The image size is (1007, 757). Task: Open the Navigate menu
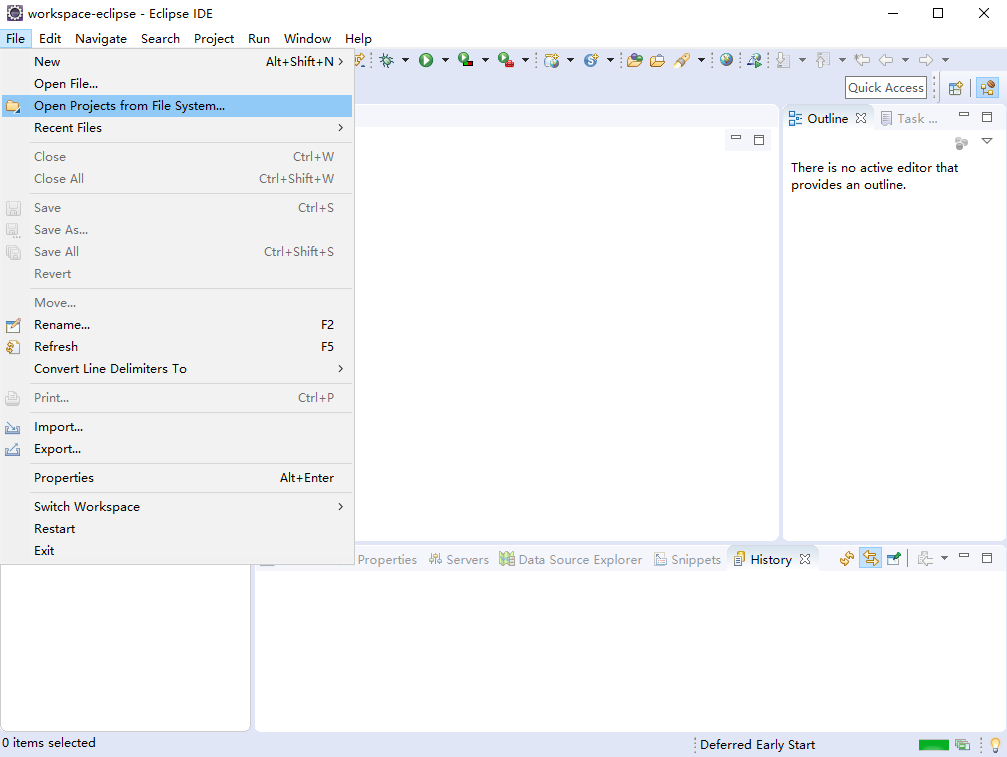click(x=101, y=39)
